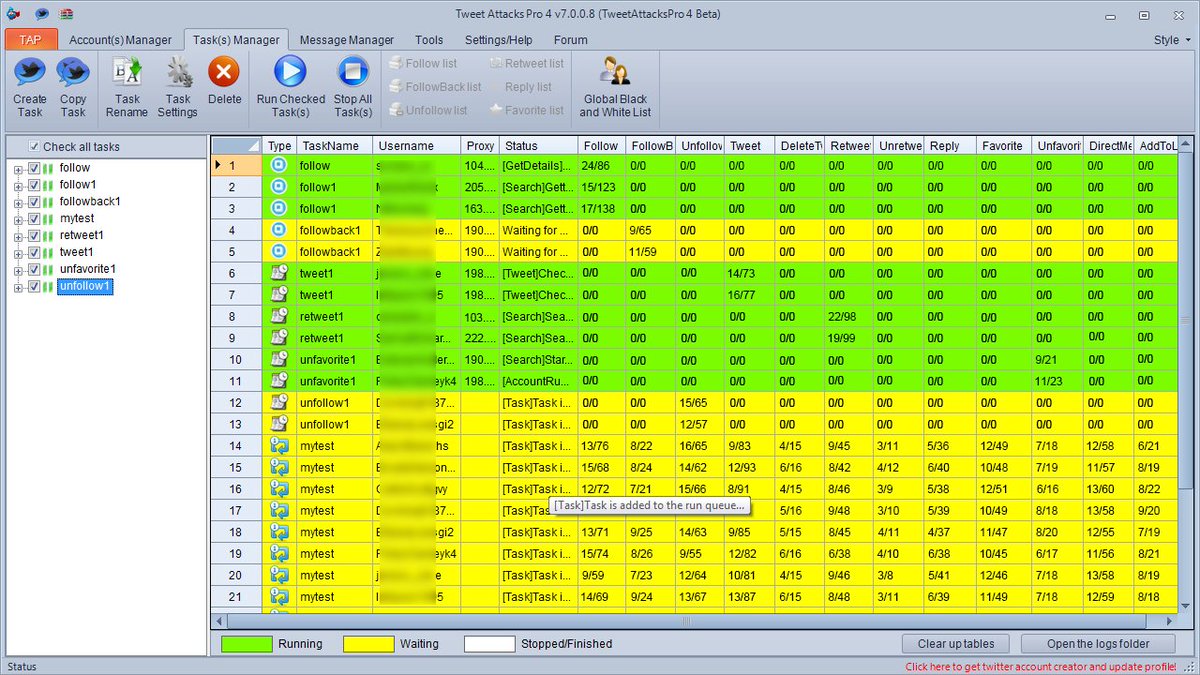Expand the follow1 tree node
Viewport: 1200px width, 675px height.
click(18, 185)
